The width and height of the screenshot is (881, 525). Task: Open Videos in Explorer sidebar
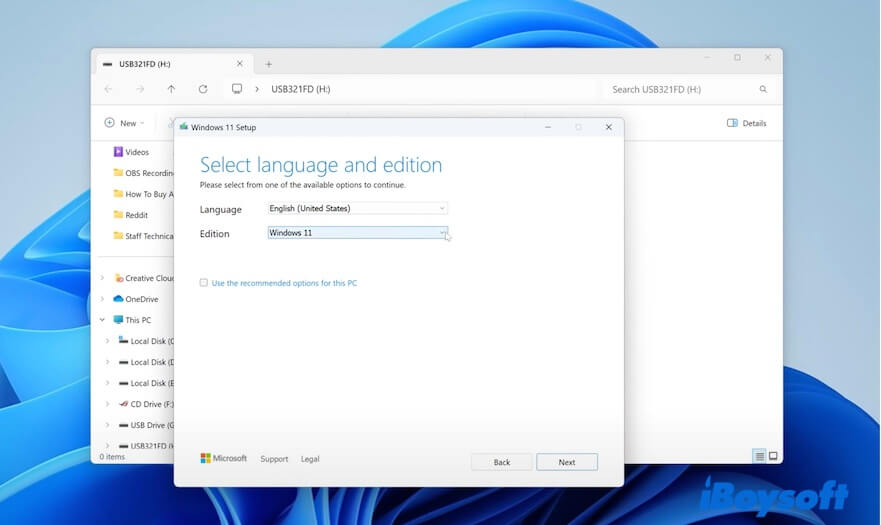point(137,152)
